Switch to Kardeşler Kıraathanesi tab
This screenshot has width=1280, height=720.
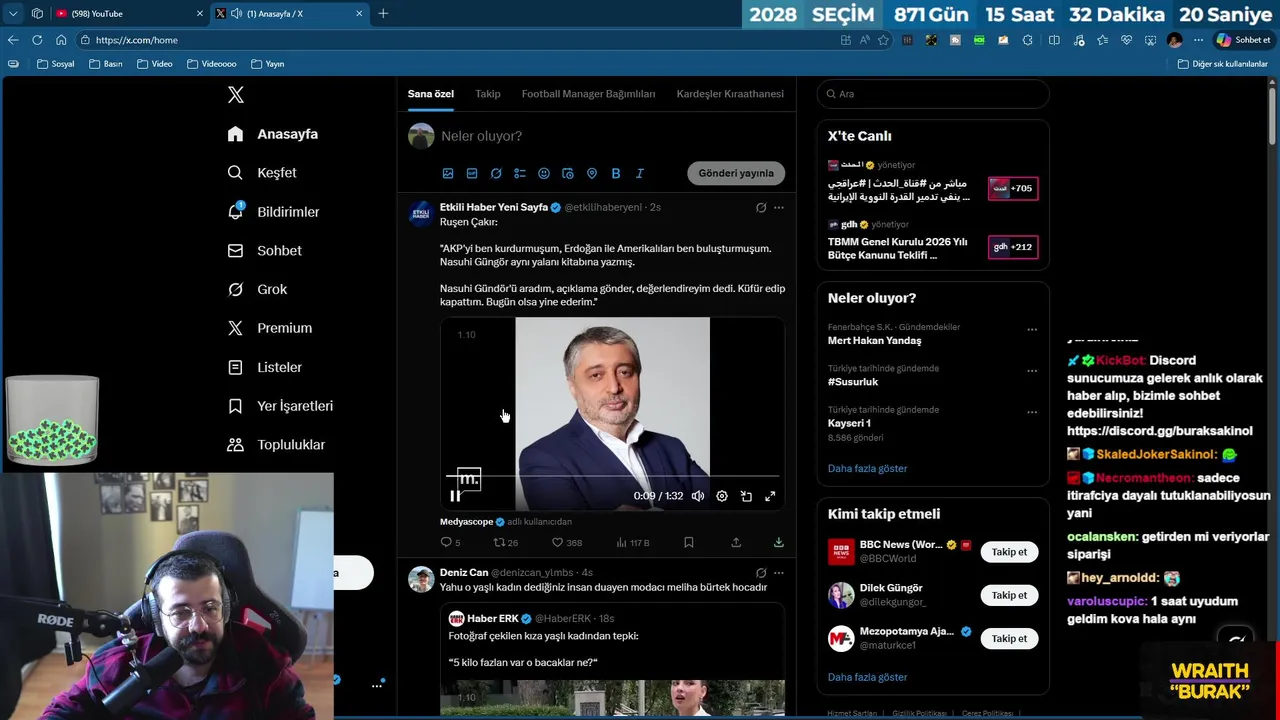click(730, 94)
